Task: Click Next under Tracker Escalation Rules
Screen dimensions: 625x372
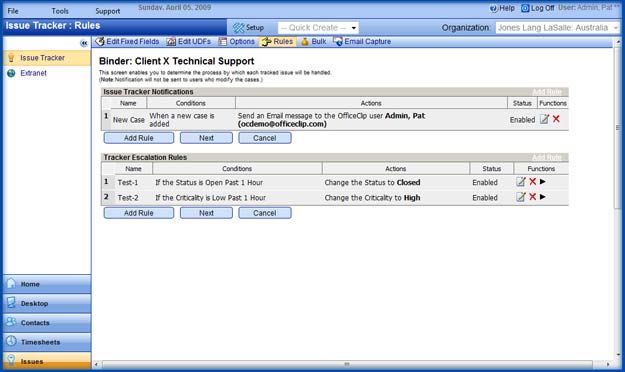Action: point(206,213)
